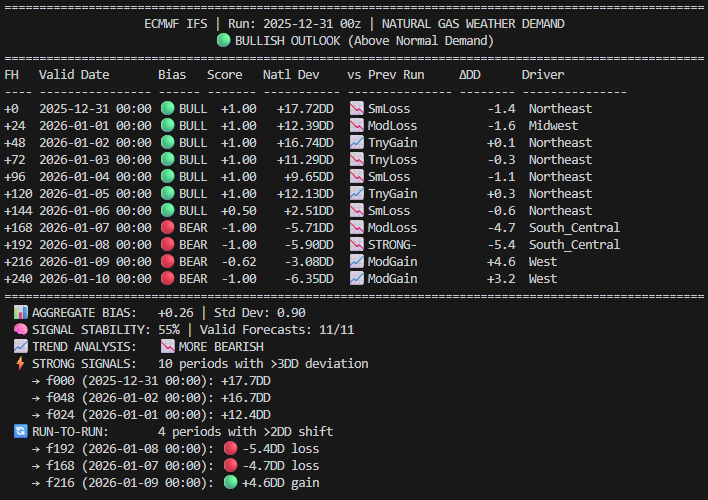The height and width of the screenshot is (500, 708).
Task: Click the green circle beside BULLISH OUTLOOK header
Action: [224, 40]
